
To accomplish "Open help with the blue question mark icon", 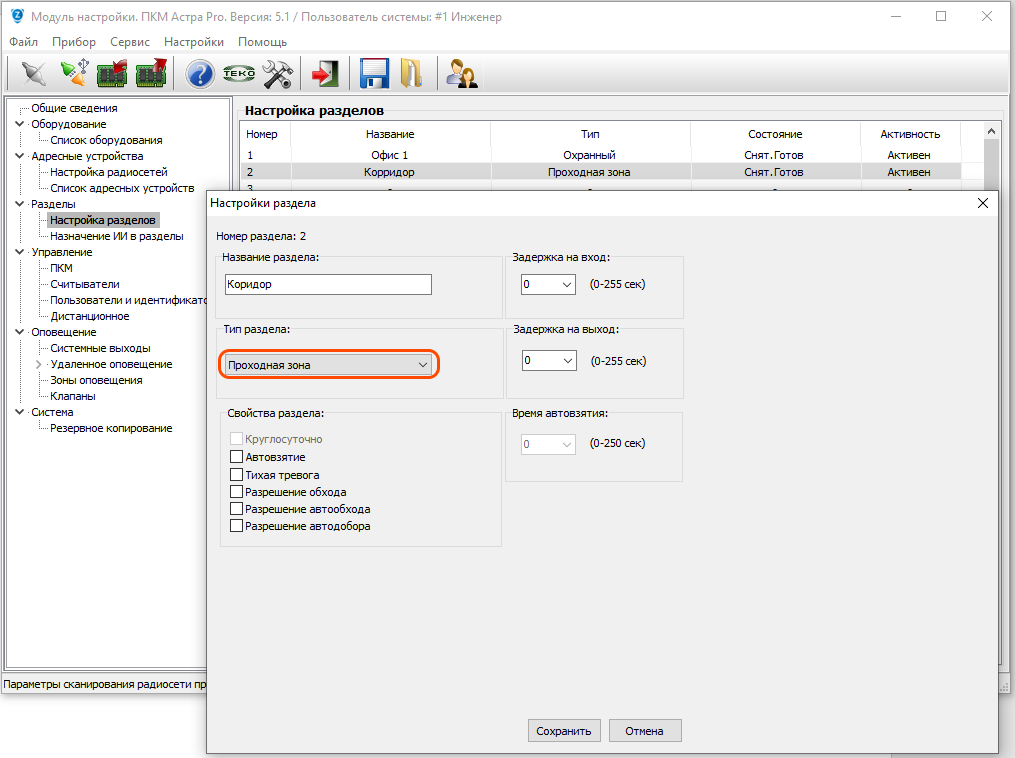I will [x=199, y=74].
